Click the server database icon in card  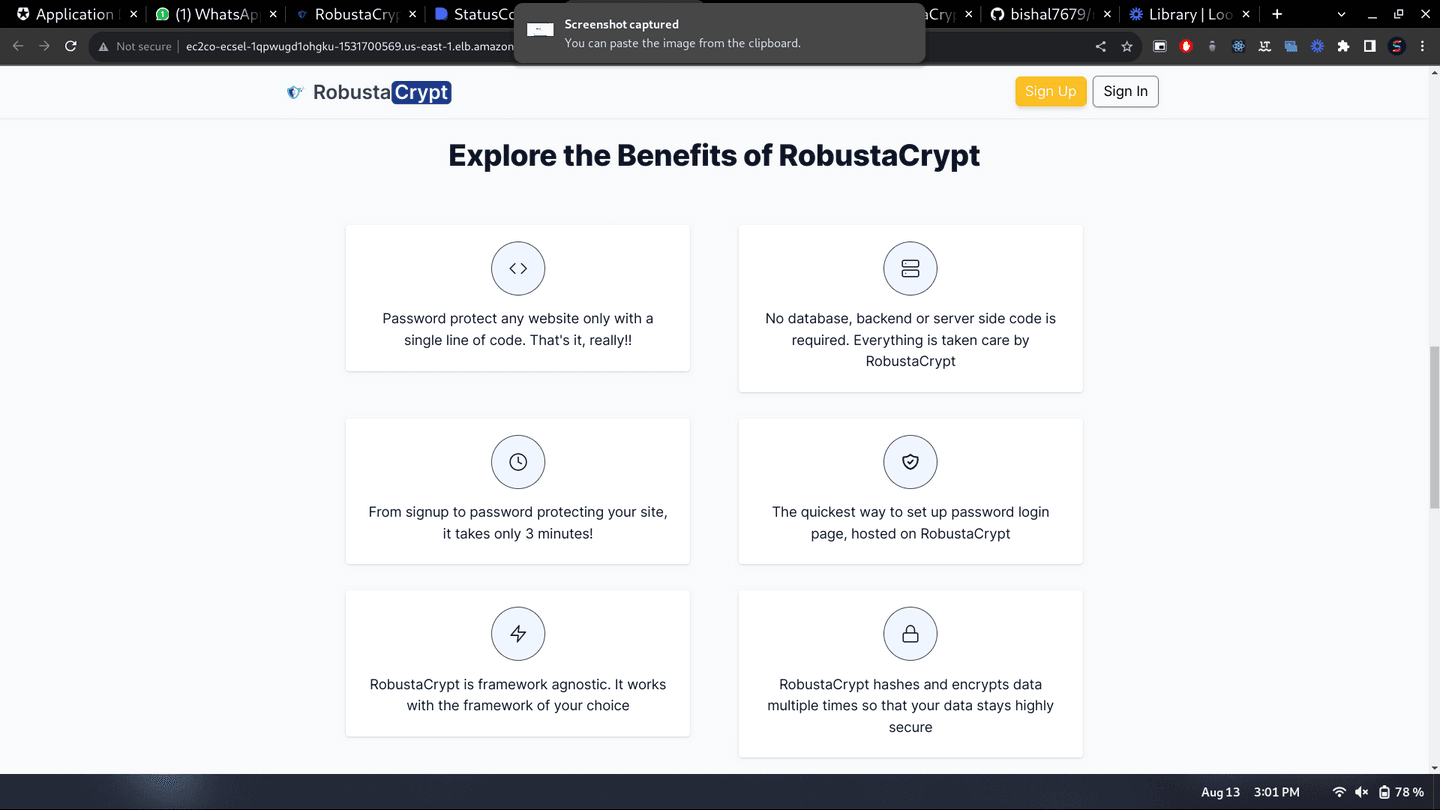(910, 268)
